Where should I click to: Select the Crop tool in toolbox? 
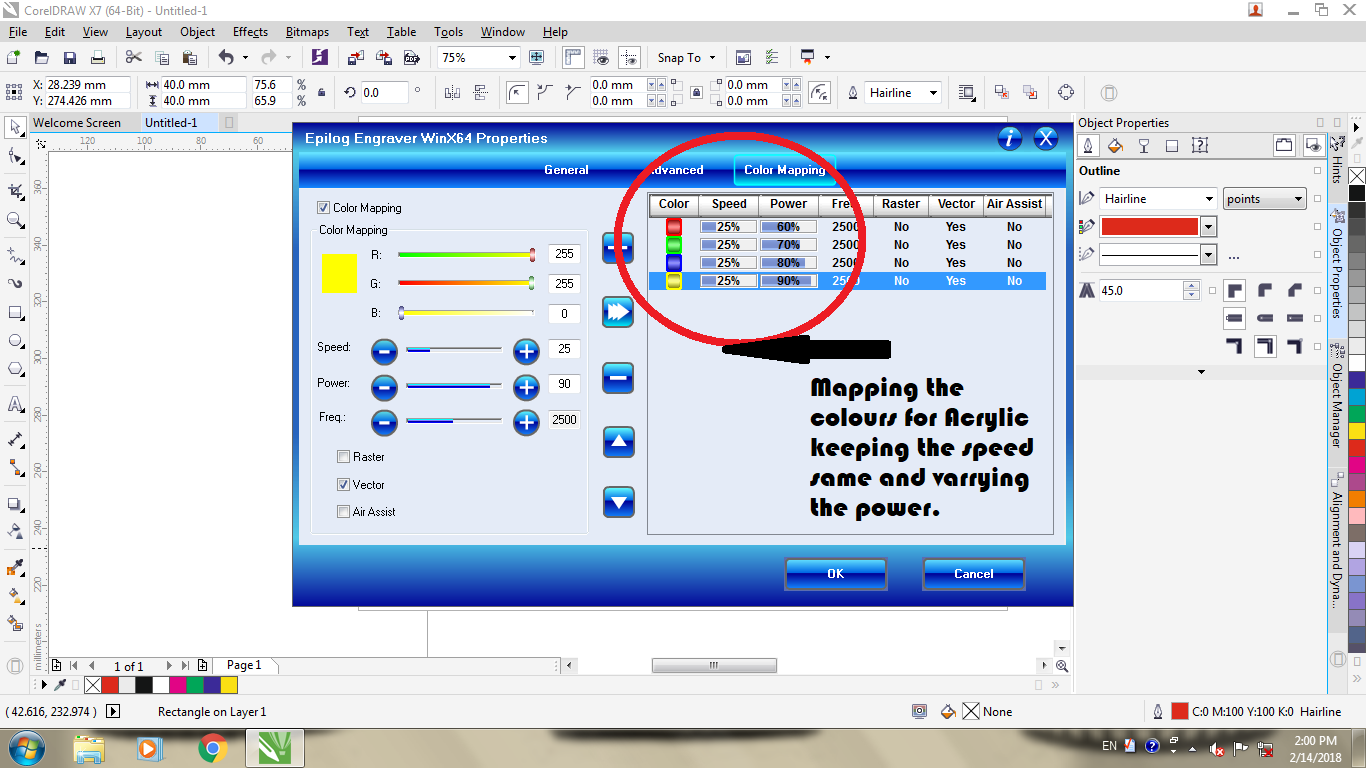tap(16, 190)
